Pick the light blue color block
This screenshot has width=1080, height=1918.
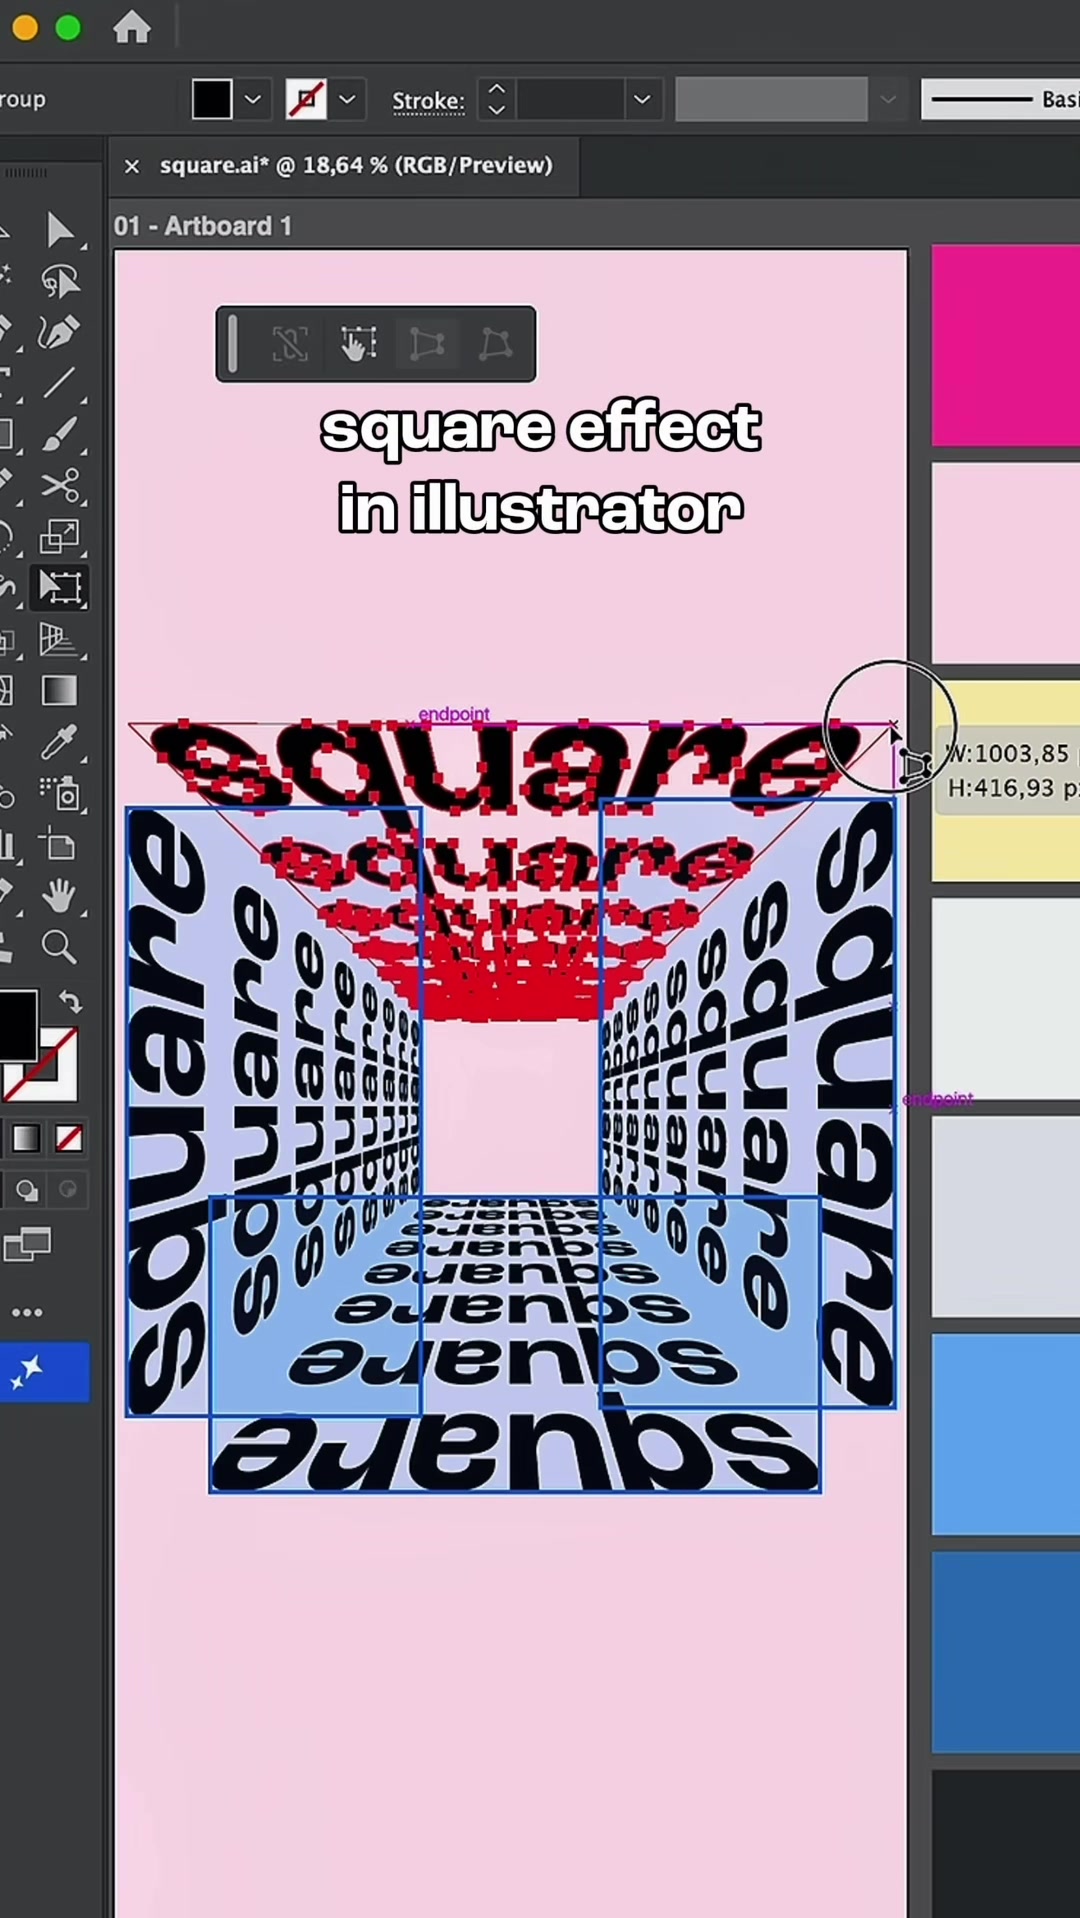[1006, 1434]
